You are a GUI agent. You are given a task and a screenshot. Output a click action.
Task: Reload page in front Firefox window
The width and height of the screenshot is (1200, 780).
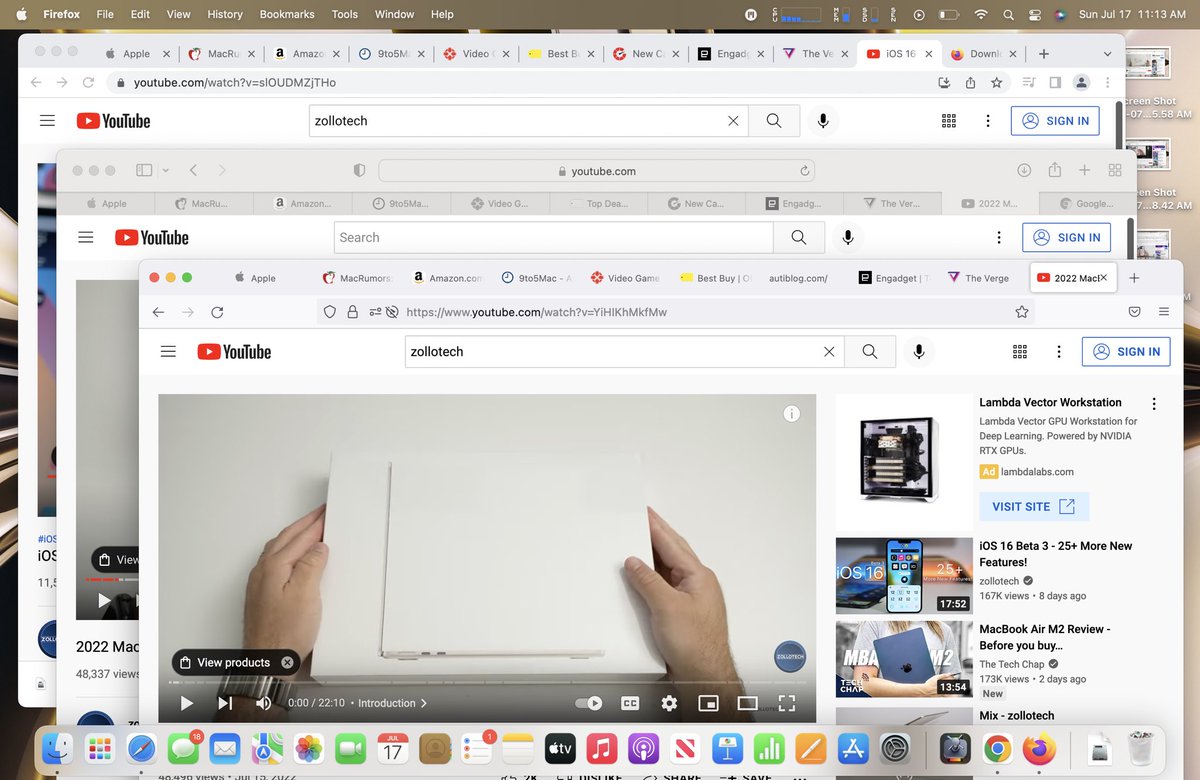tap(217, 312)
